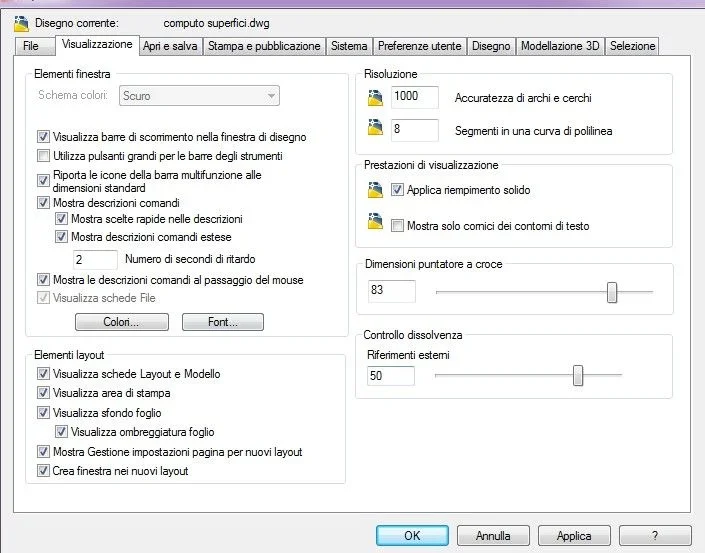Enable Utilizza pulsanti grandi per le barre

[43, 156]
